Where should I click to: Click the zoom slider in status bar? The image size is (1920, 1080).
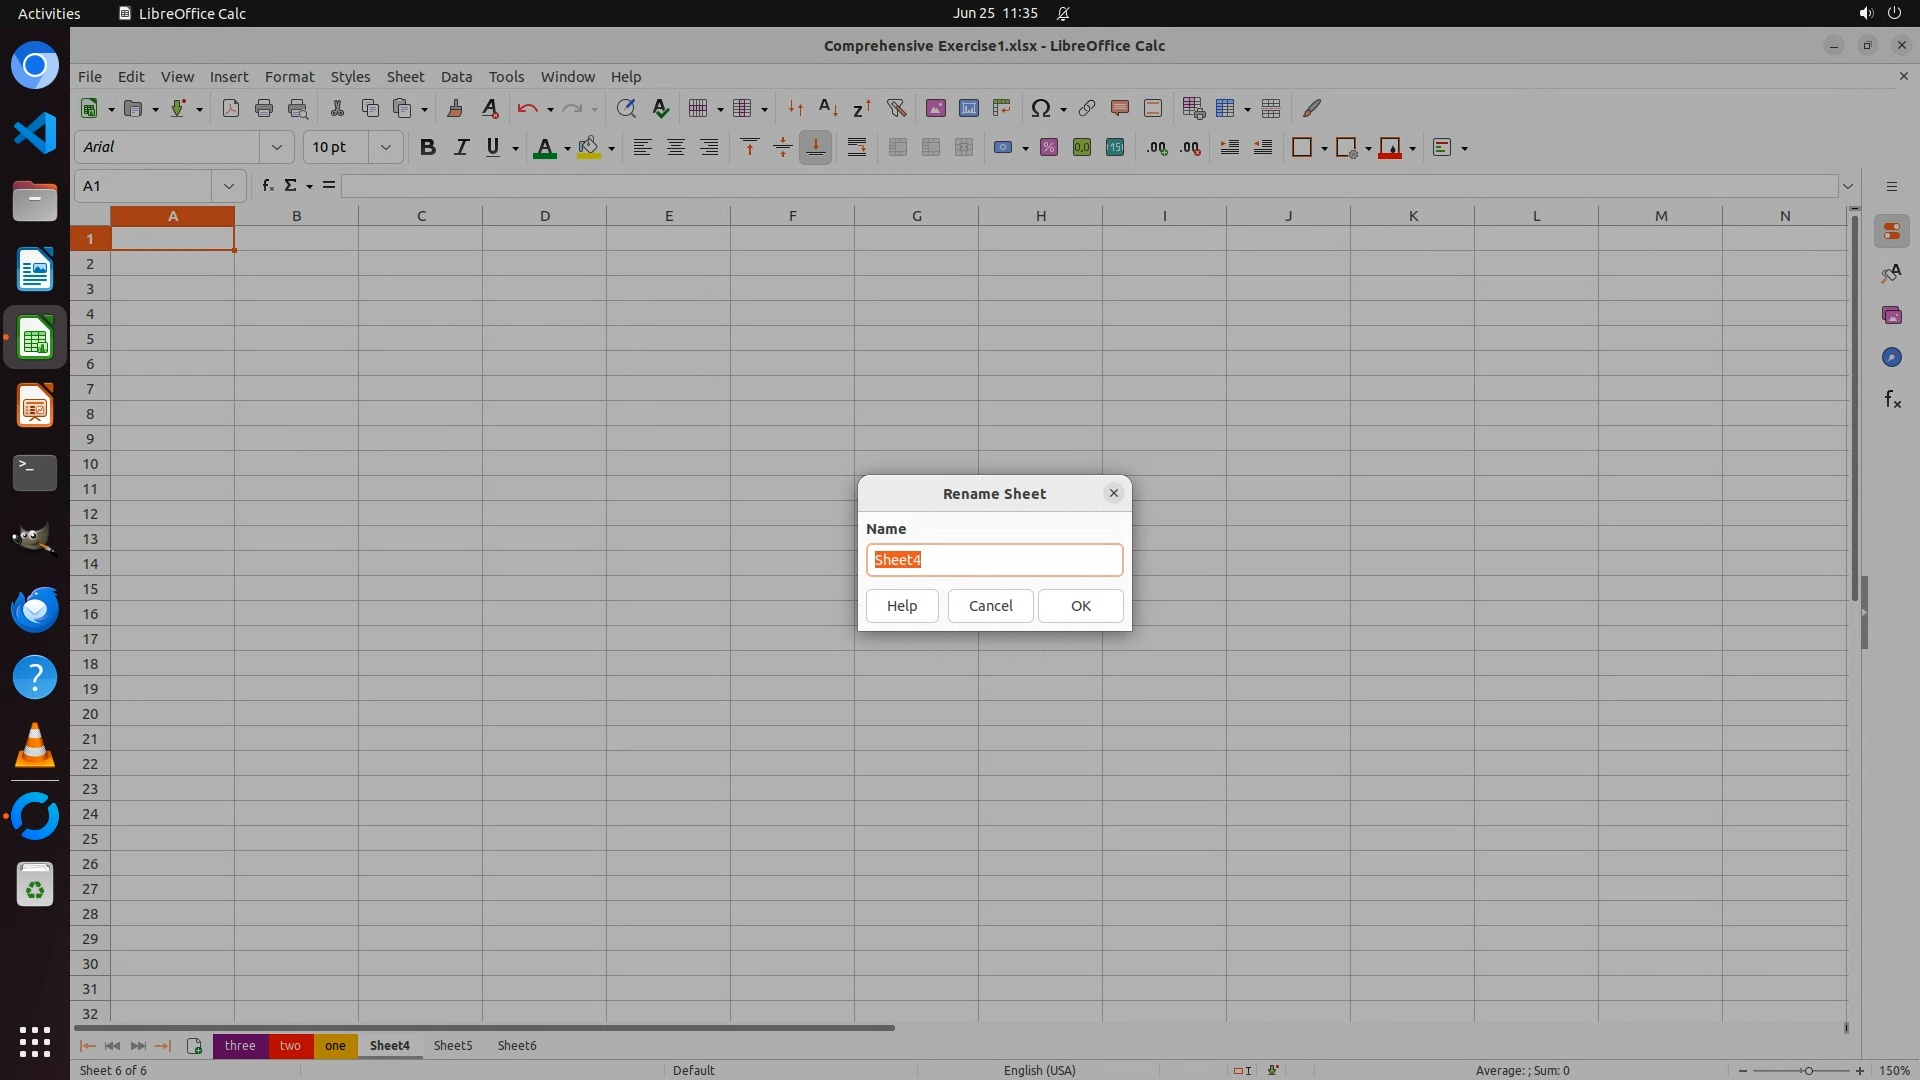pos(1807,1070)
